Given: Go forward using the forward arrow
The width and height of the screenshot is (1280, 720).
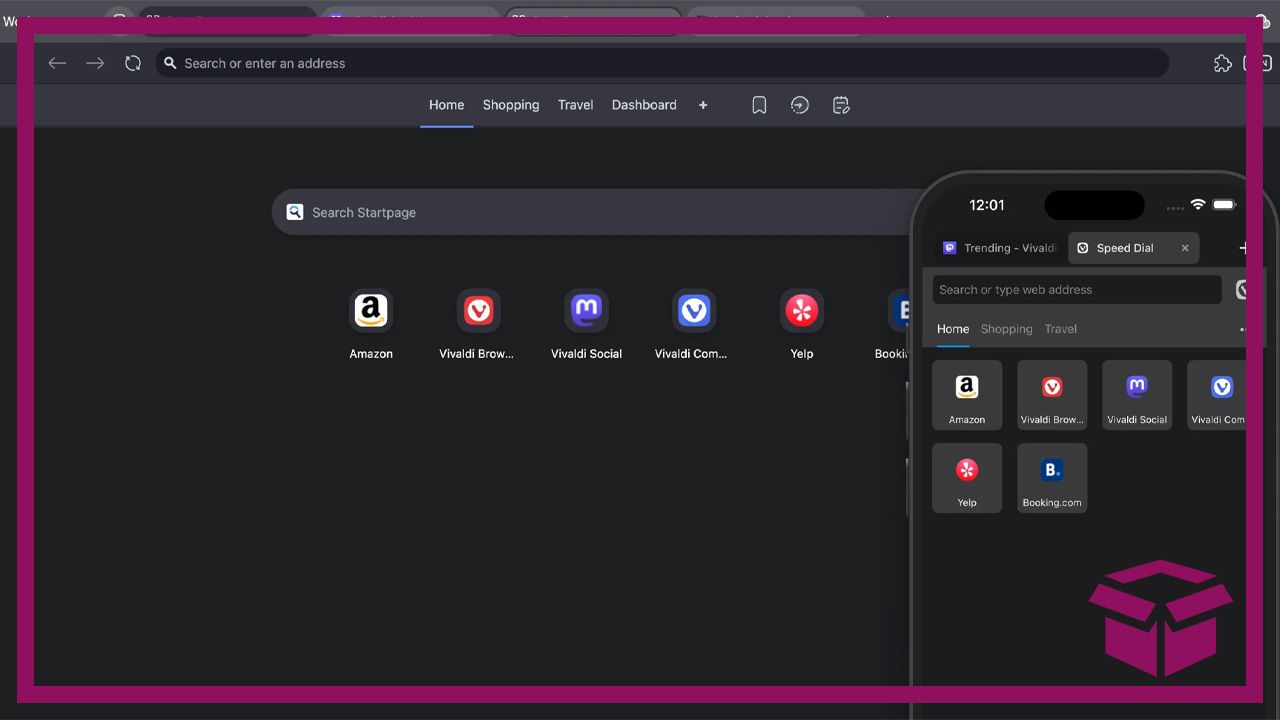Looking at the screenshot, I should tap(95, 63).
